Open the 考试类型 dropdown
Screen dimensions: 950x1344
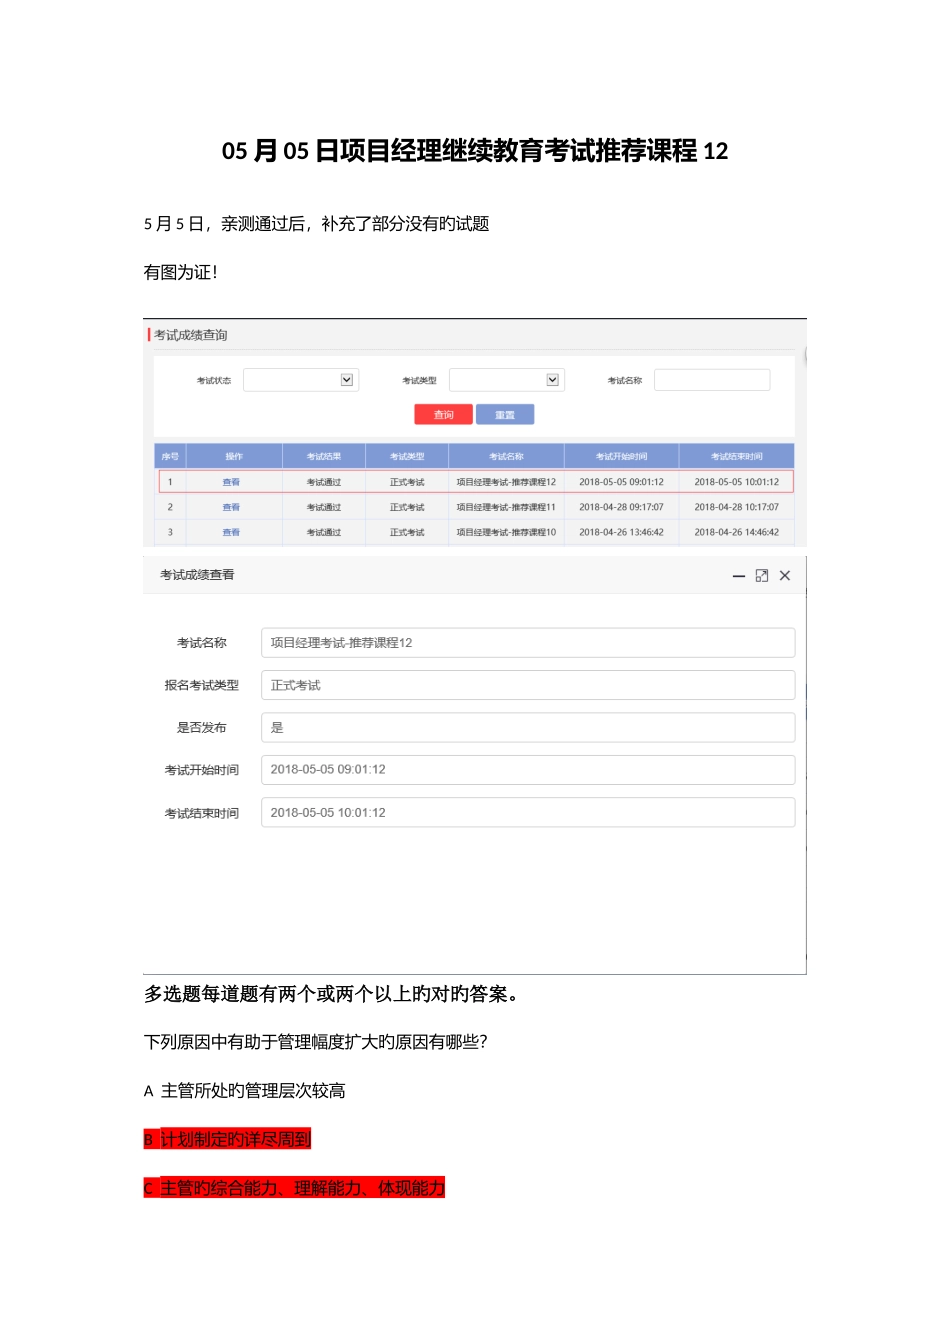(506, 380)
